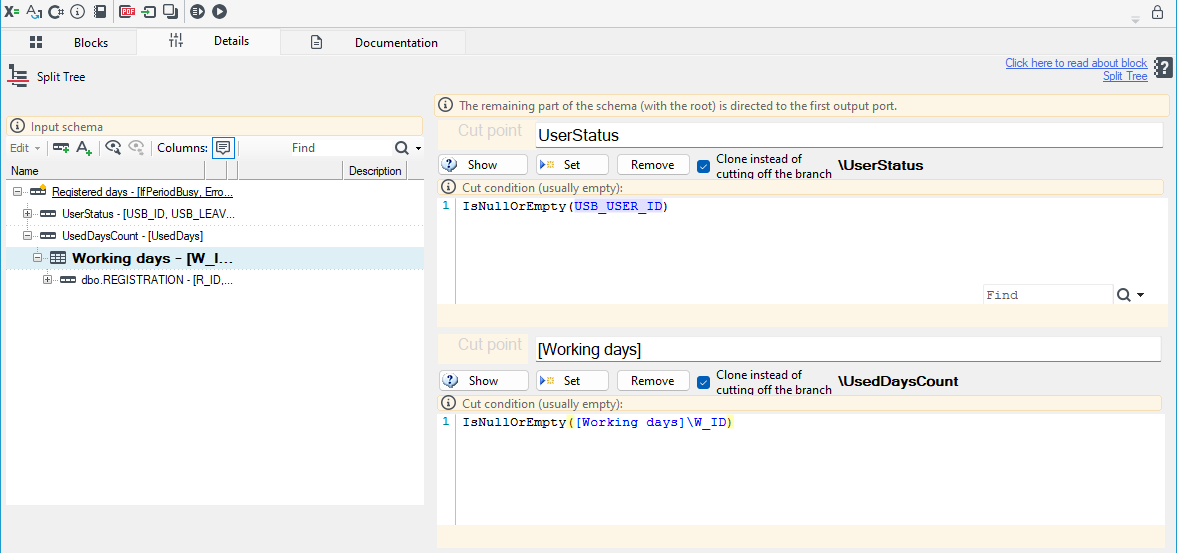This screenshot has height=553, width=1177.
Task: Switch to the Blocks tab
Action: point(69,43)
